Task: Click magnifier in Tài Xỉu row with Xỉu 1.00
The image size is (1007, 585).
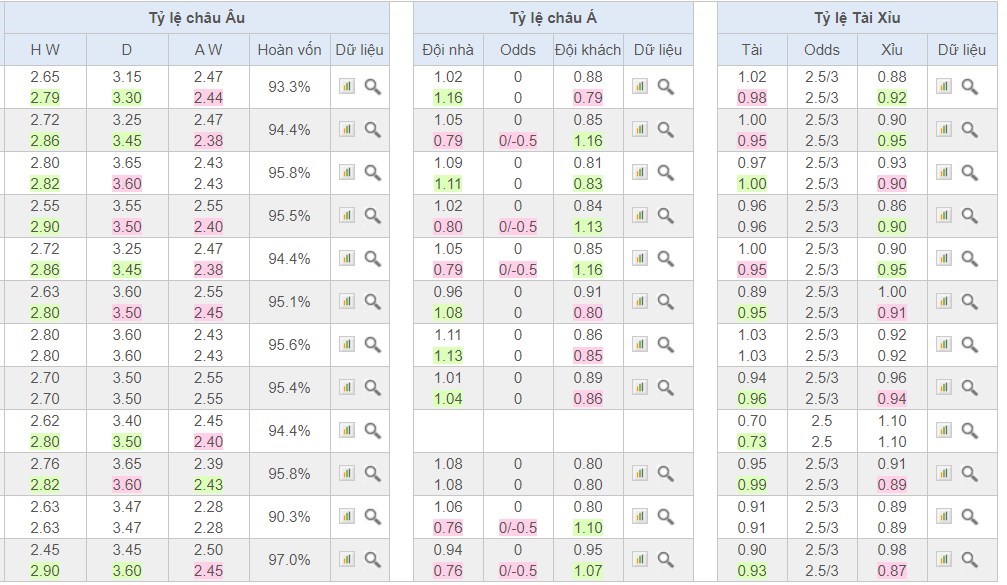Action: click(969, 302)
